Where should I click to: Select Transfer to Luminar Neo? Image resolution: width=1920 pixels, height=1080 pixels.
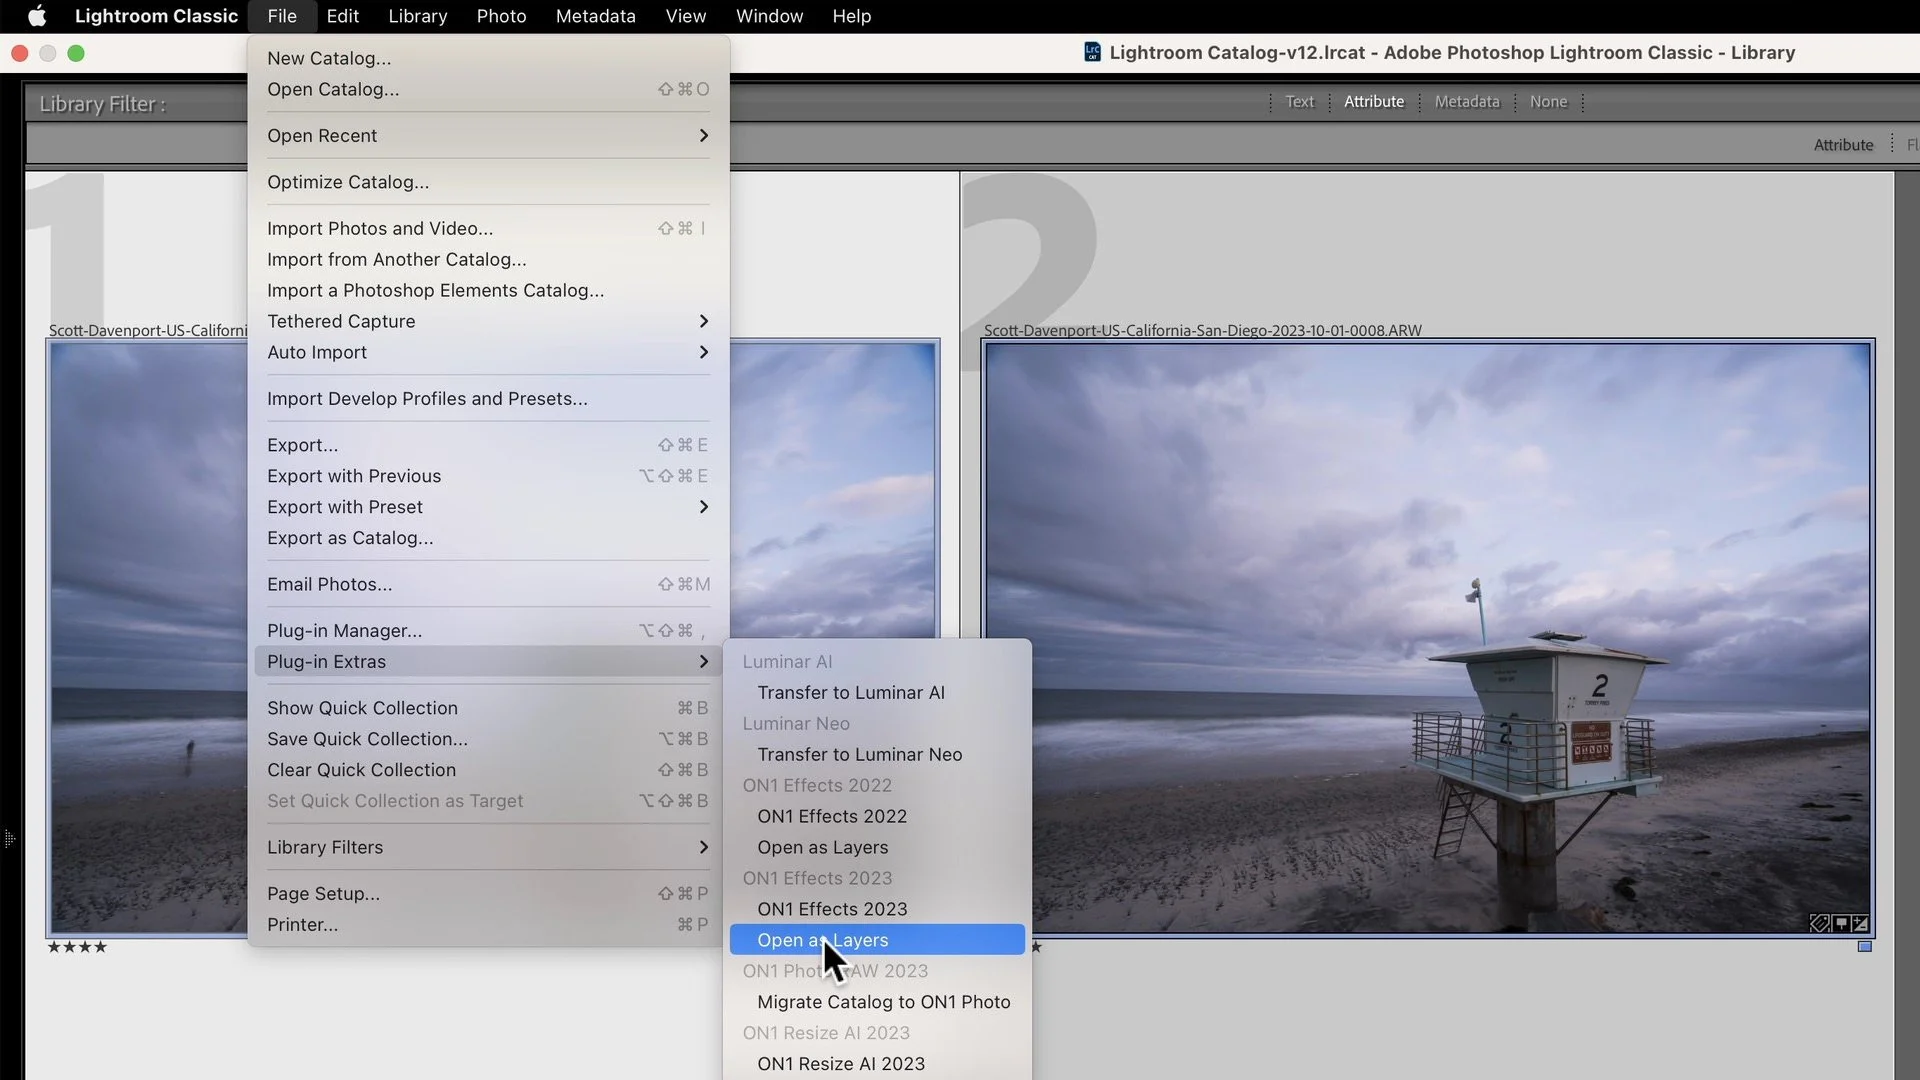[858, 754]
